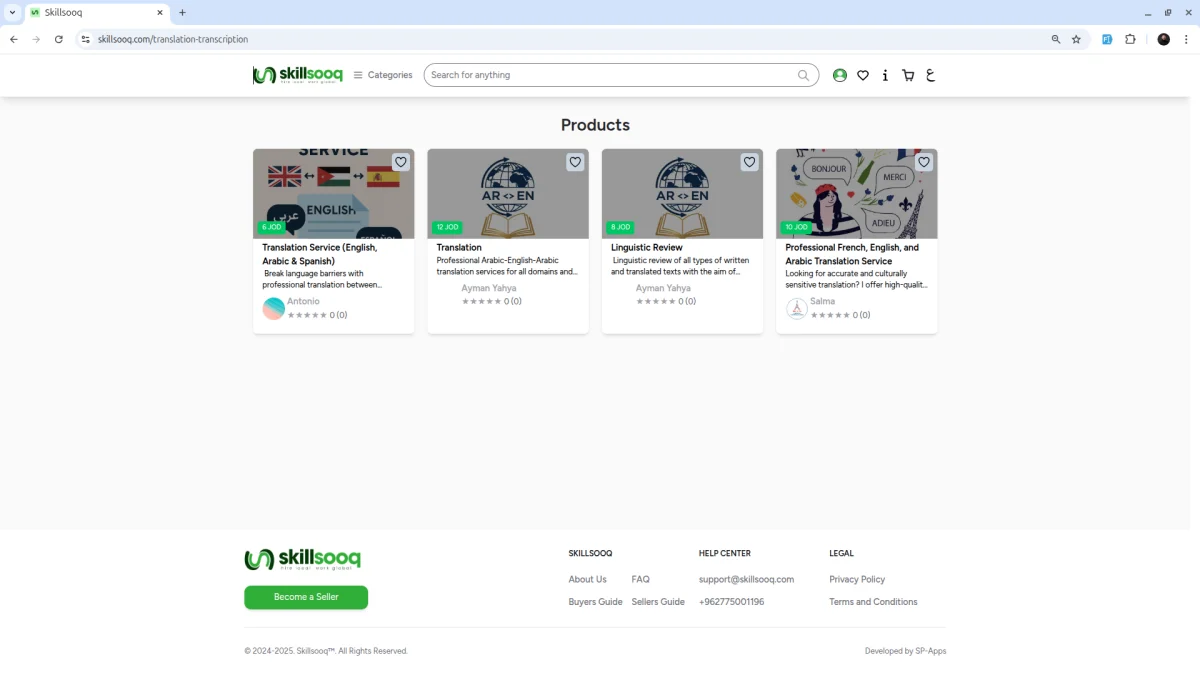Click the Become a Seller button
This screenshot has width=1200, height=675.
pyautogui.click(x=306, y=597)
